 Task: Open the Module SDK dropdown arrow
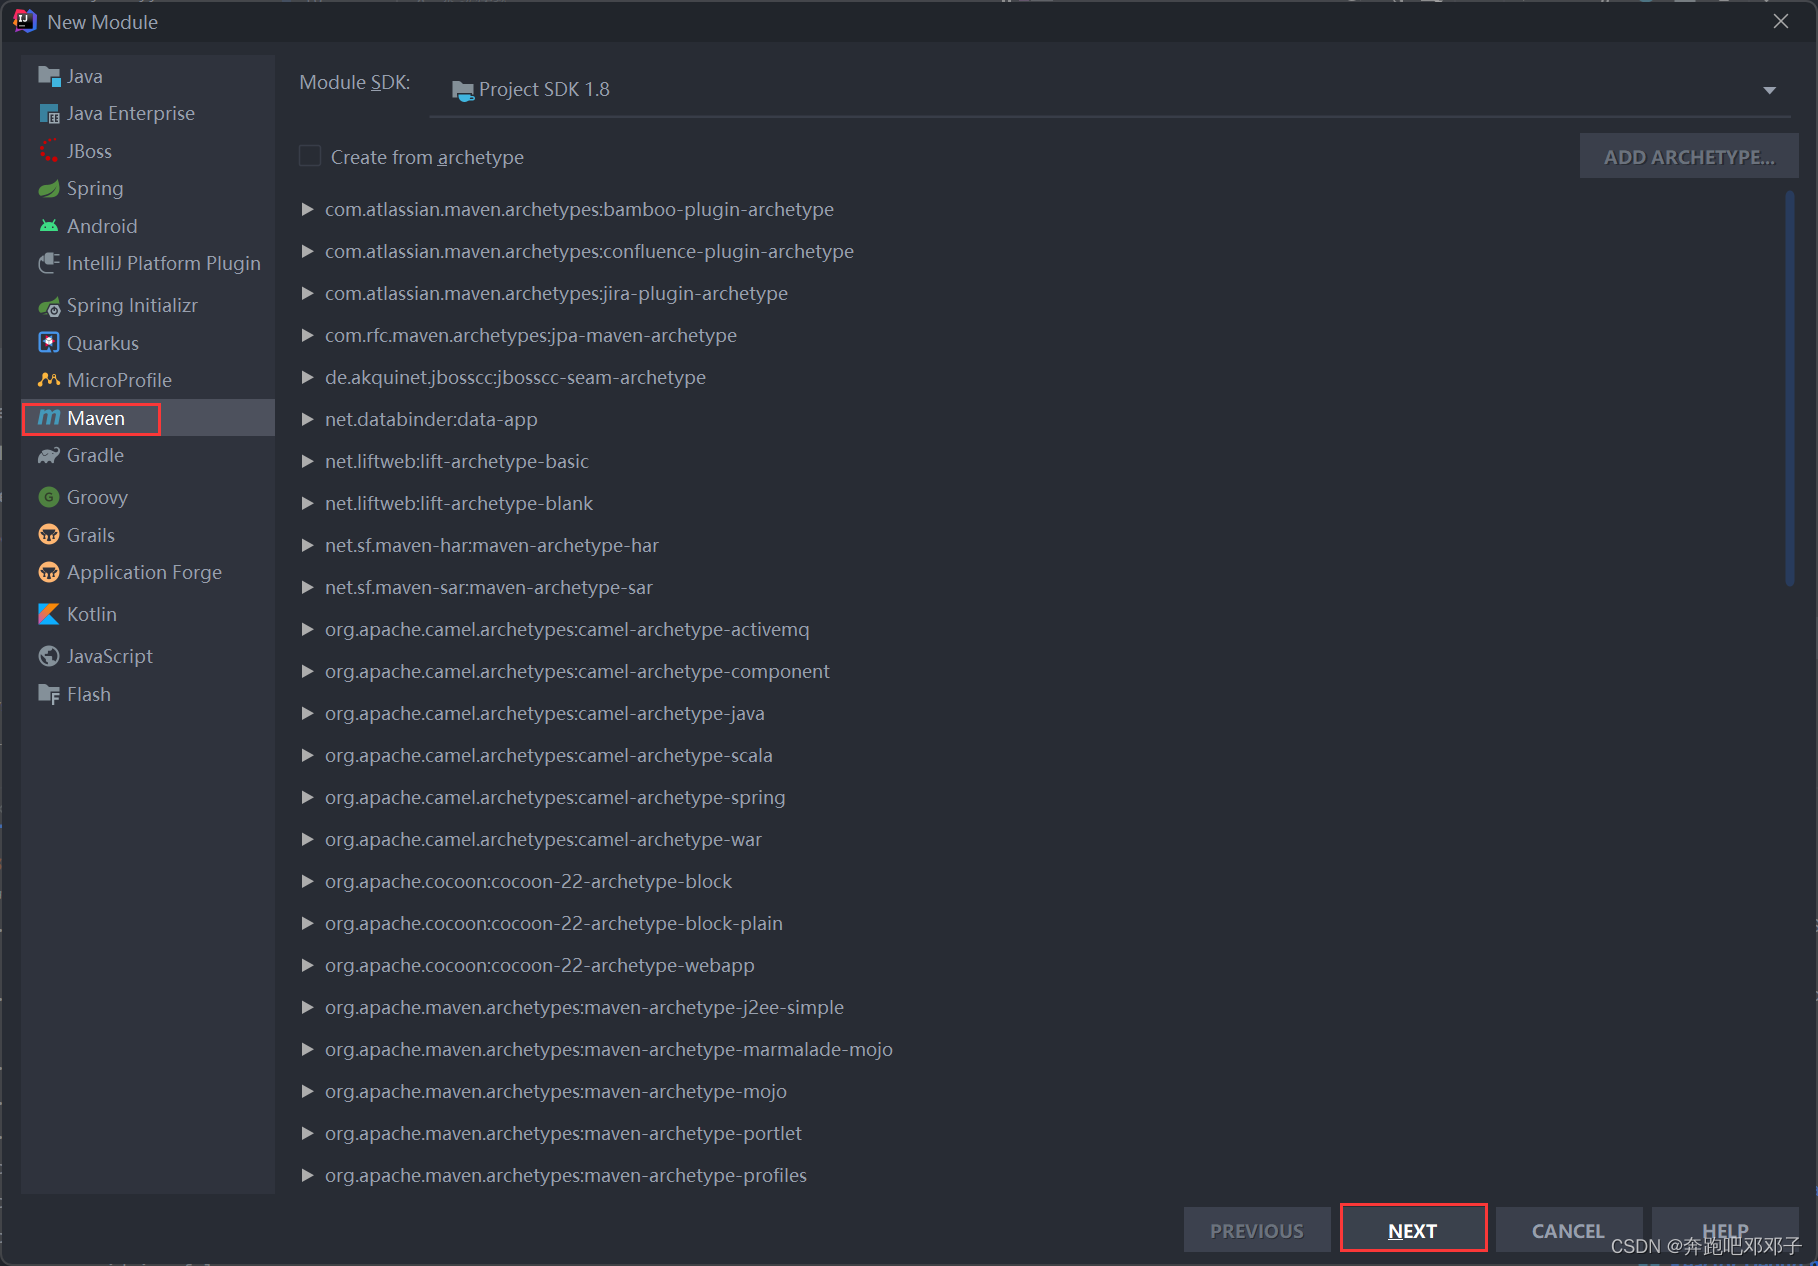pyautogui.click(x=1769, y=90)
